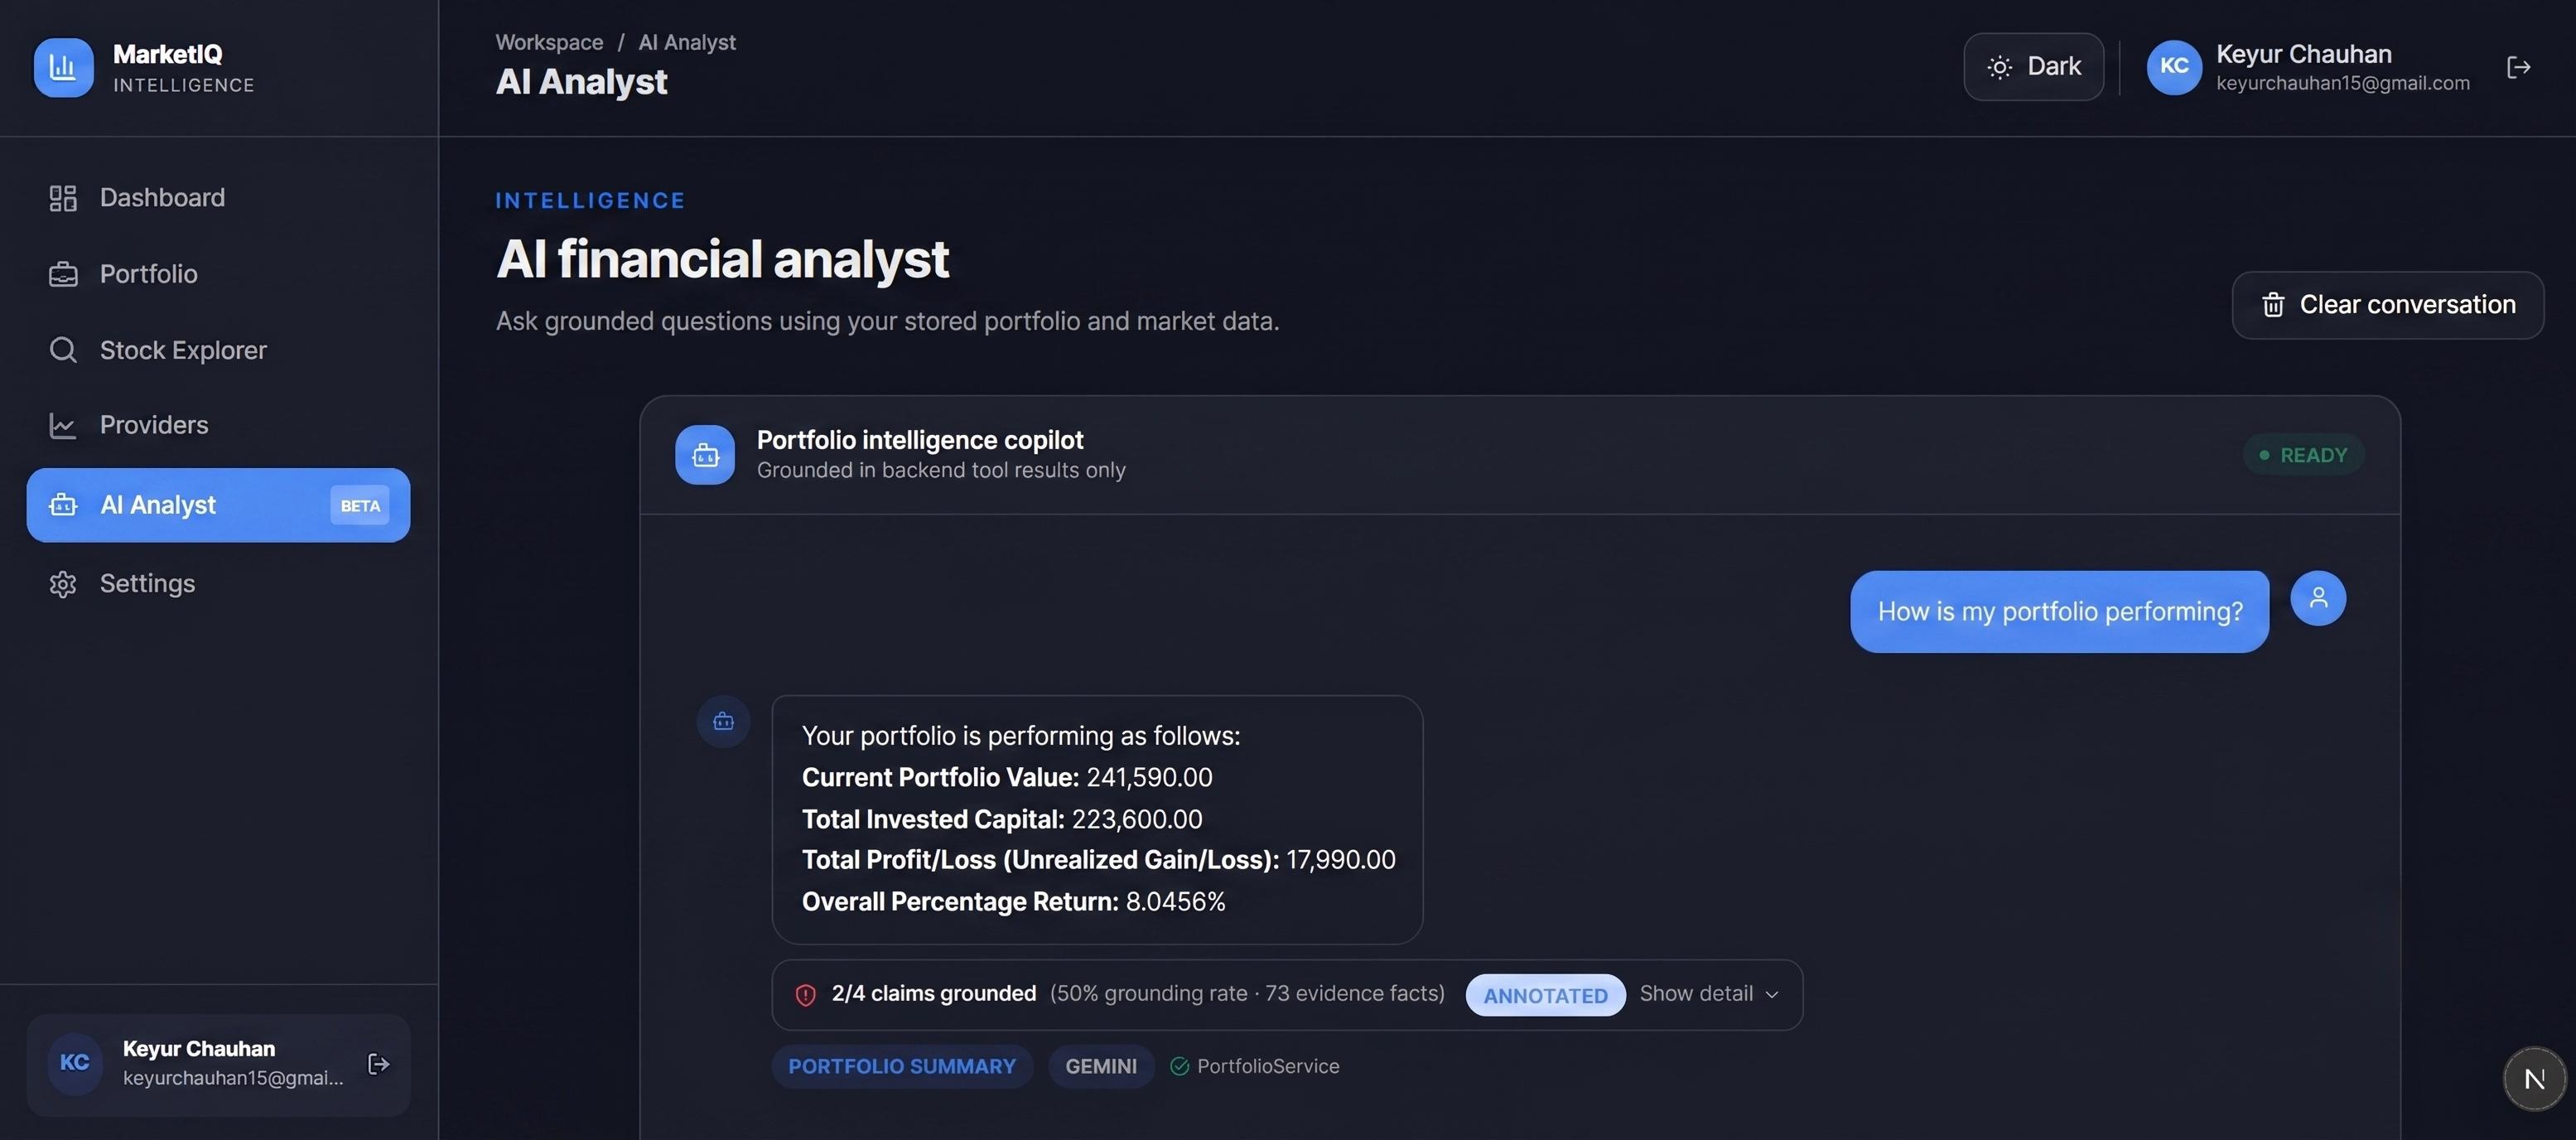
Task: Click the KC avatar in sidebar footer
Action: click(x=75, y=1063)
